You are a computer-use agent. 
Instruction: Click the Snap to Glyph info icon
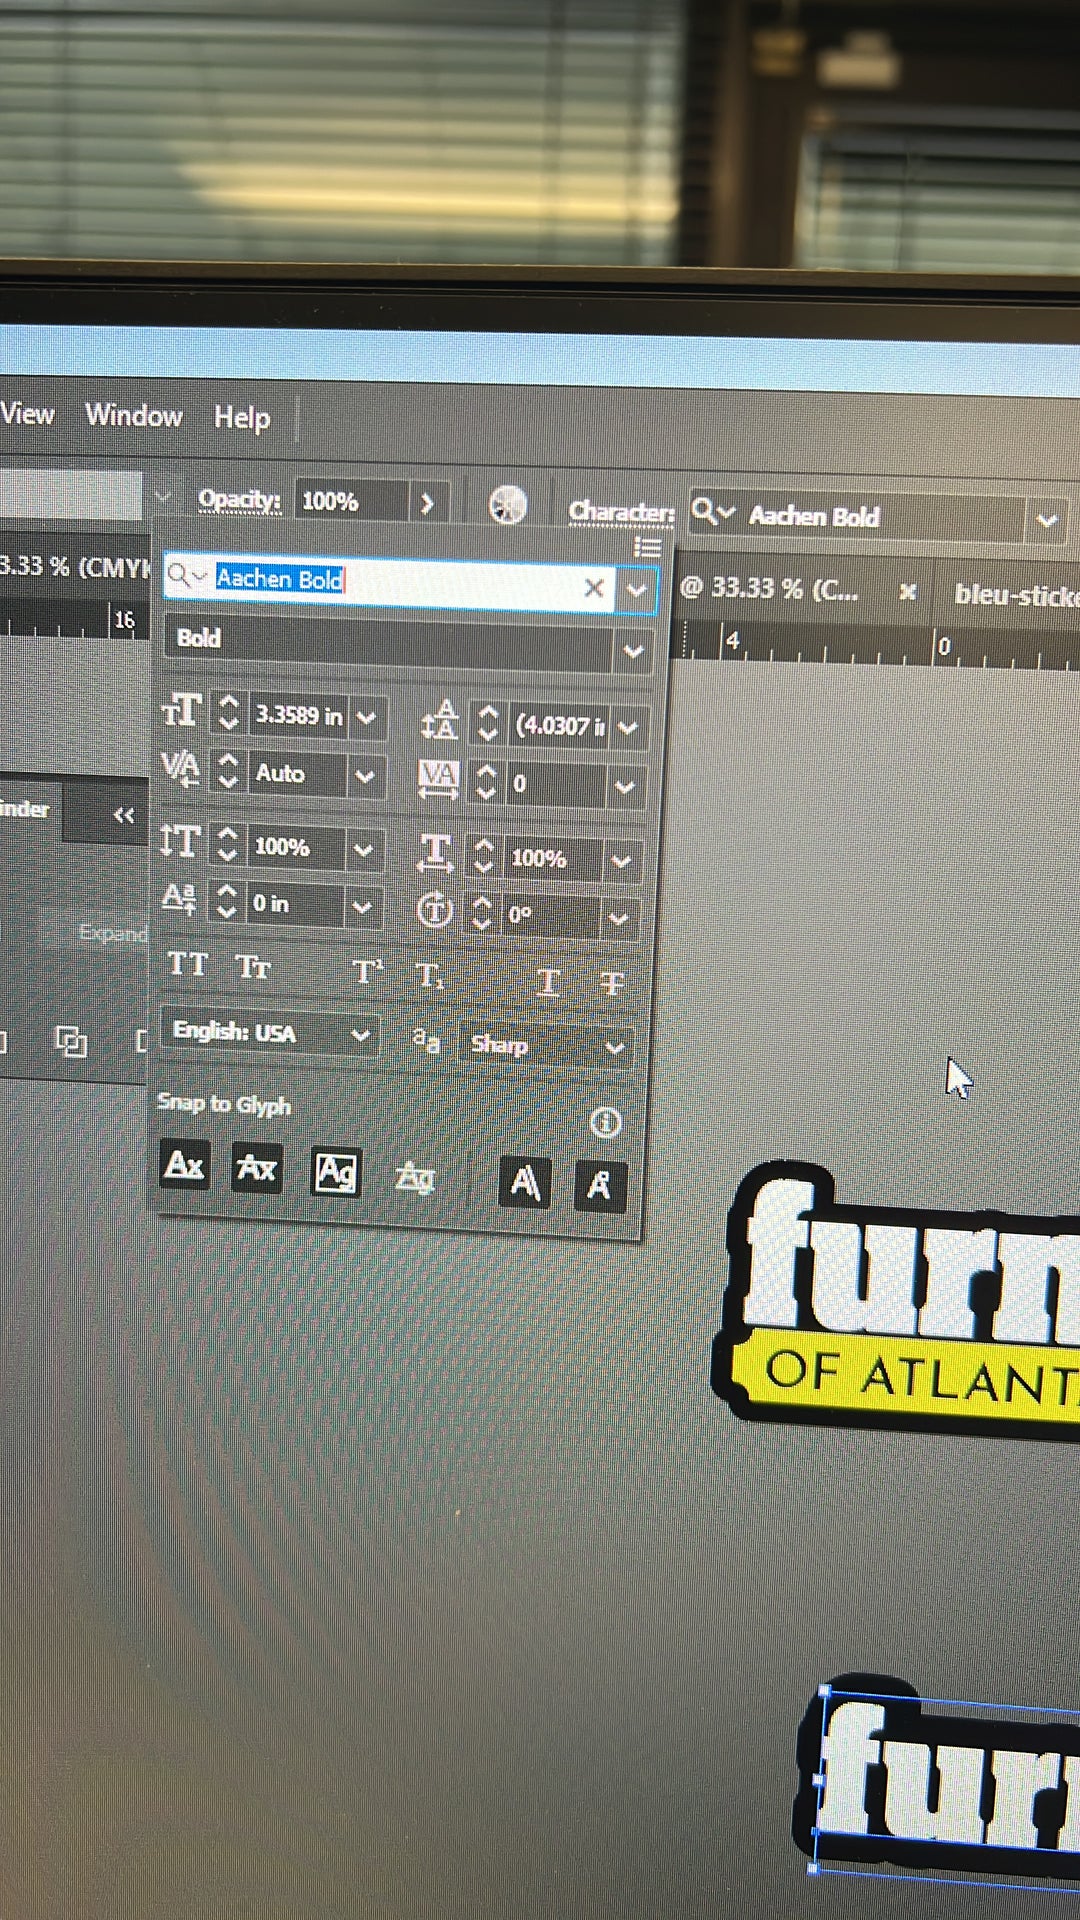point(605,1123)
